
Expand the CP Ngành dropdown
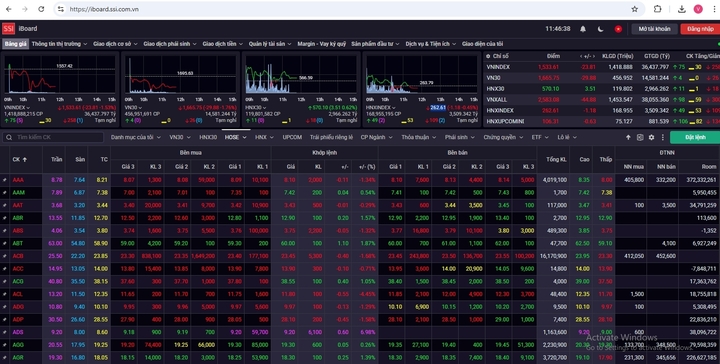pyautogui.click(x=376, y=137)
